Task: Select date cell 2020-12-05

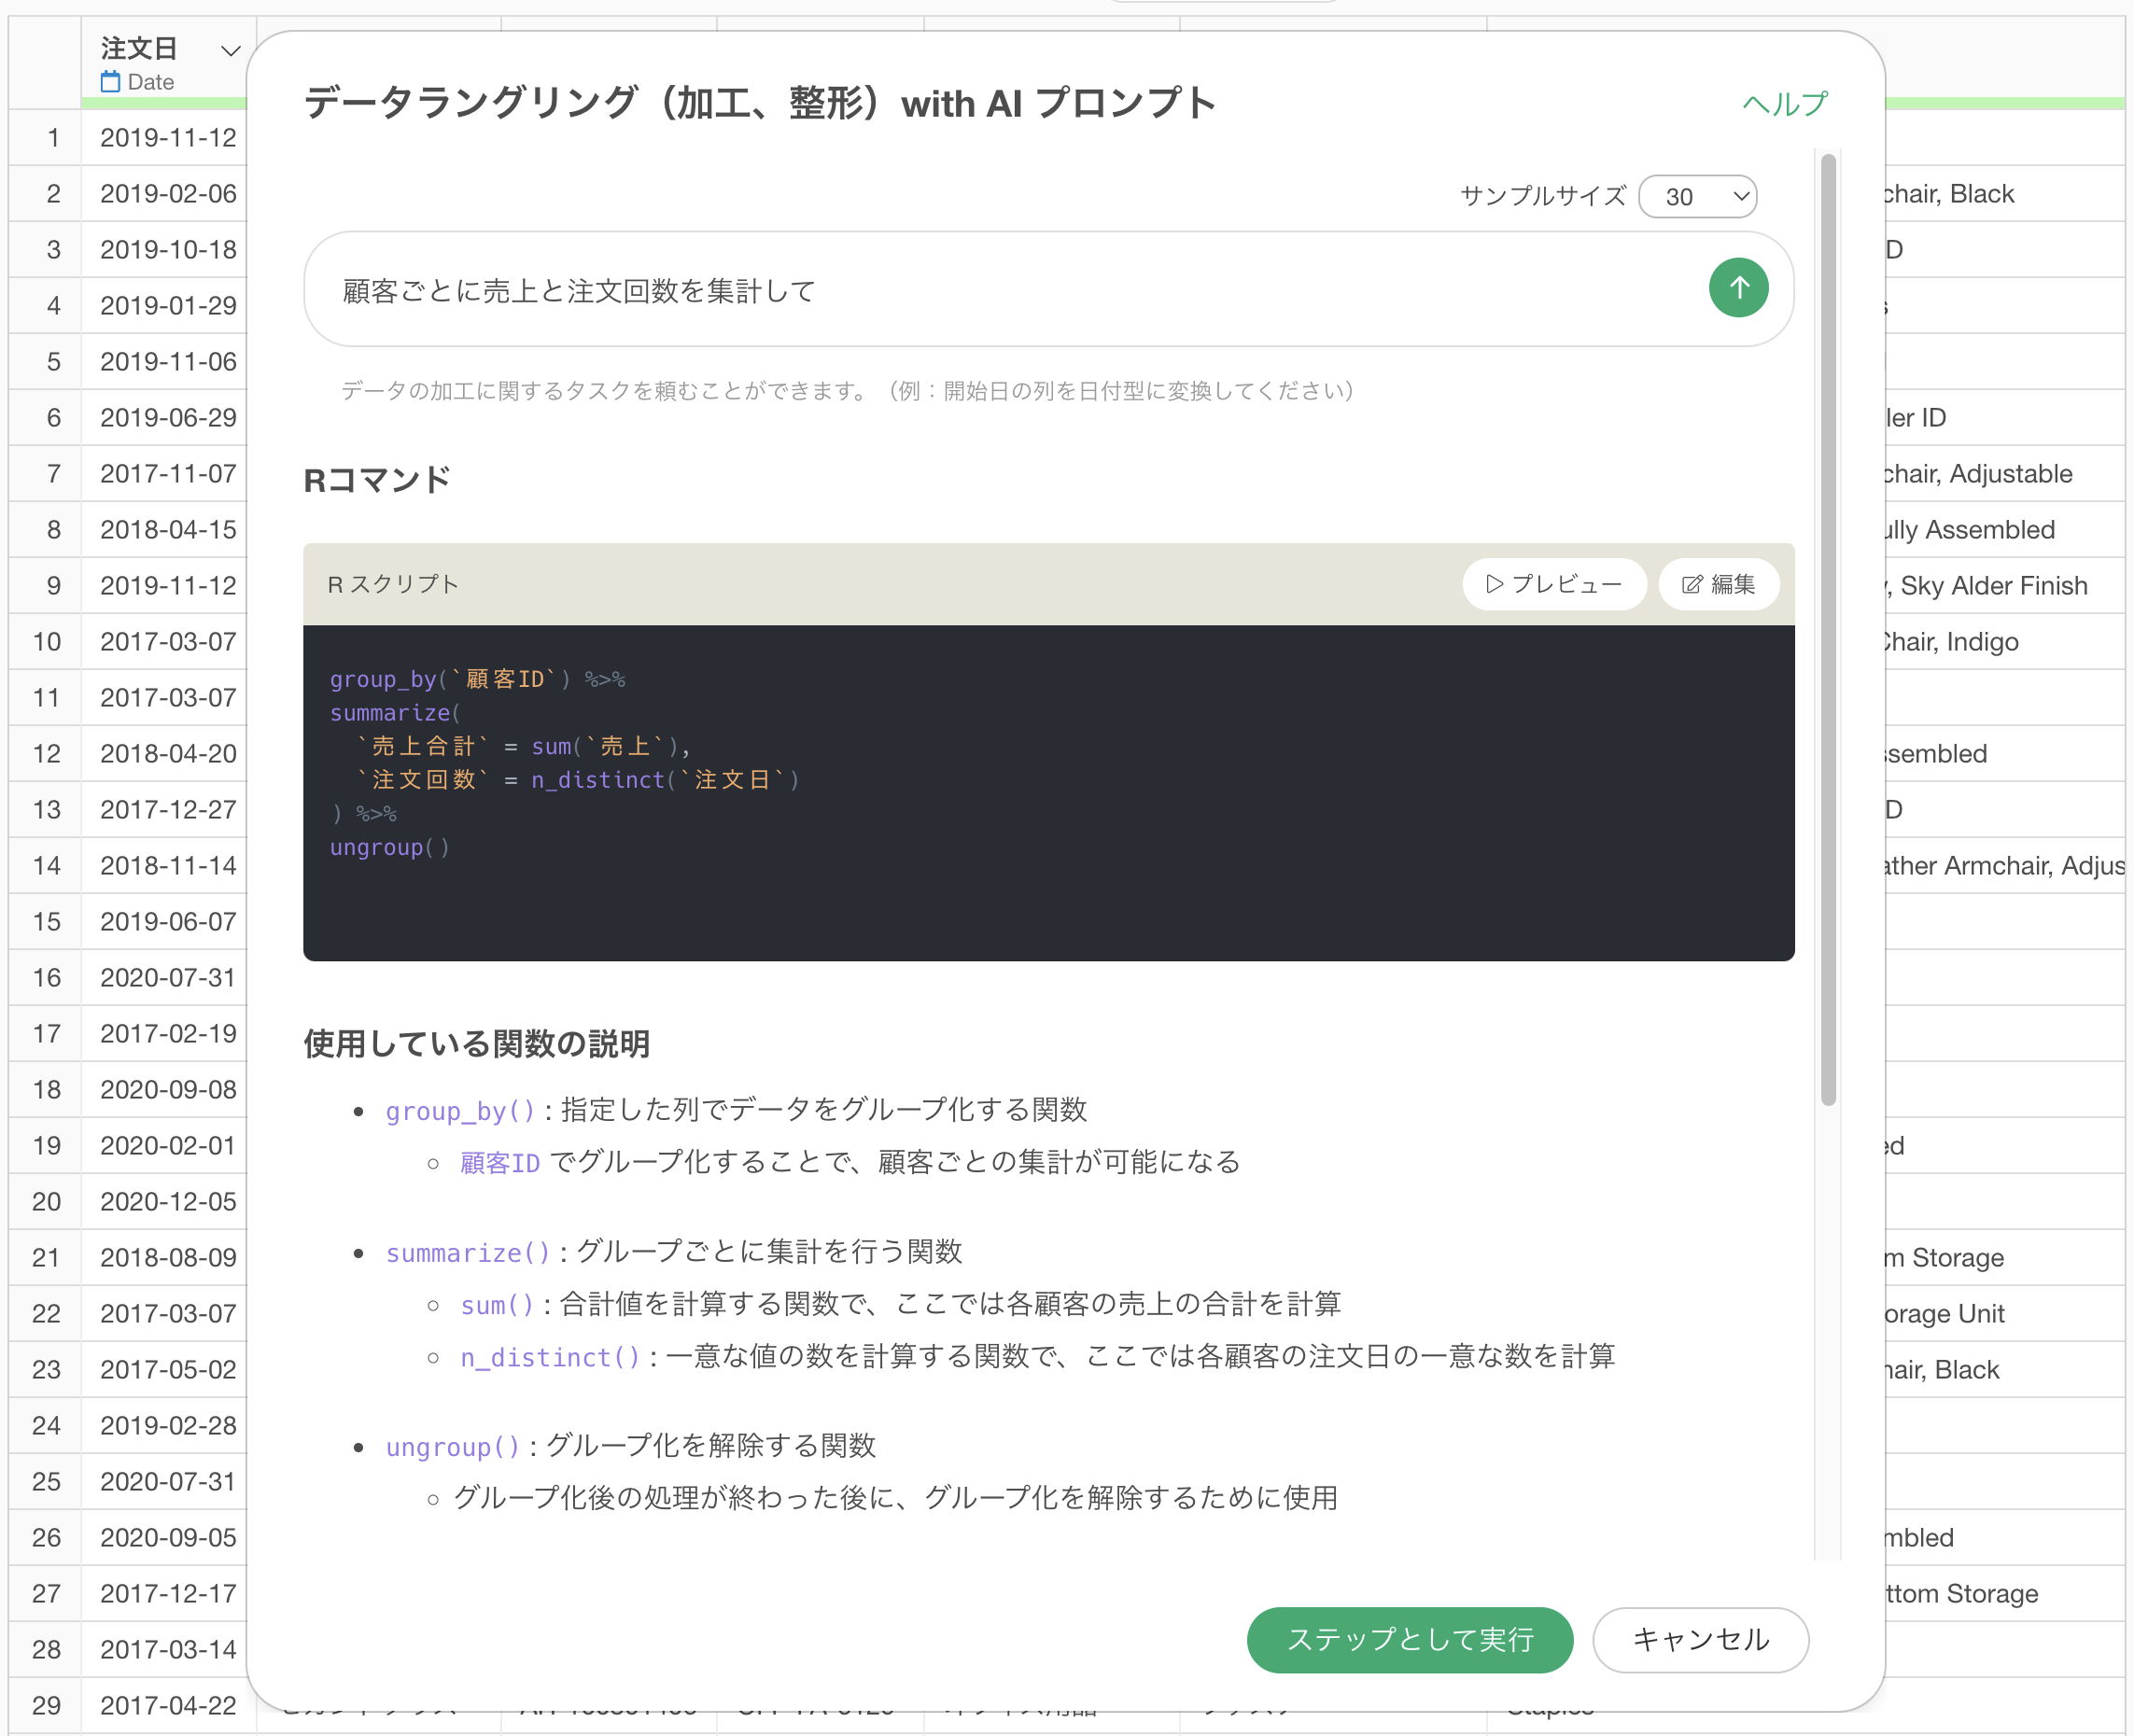Action: (x=168, y=1201)
